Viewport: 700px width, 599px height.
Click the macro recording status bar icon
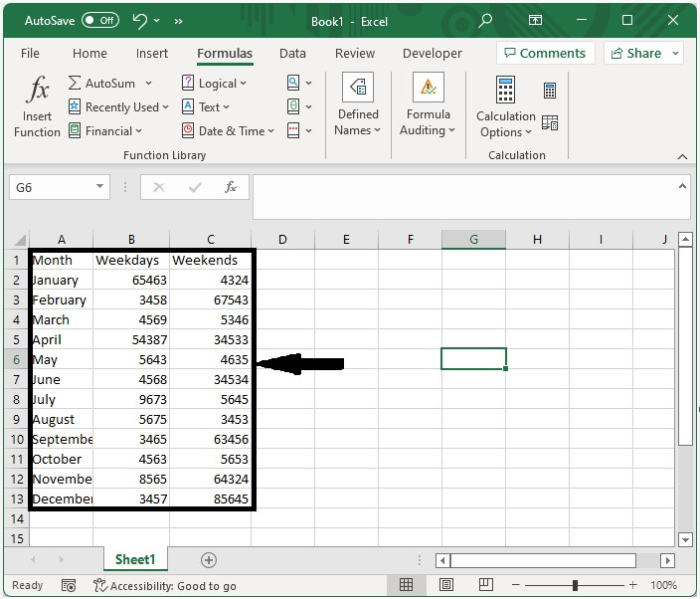68,585
